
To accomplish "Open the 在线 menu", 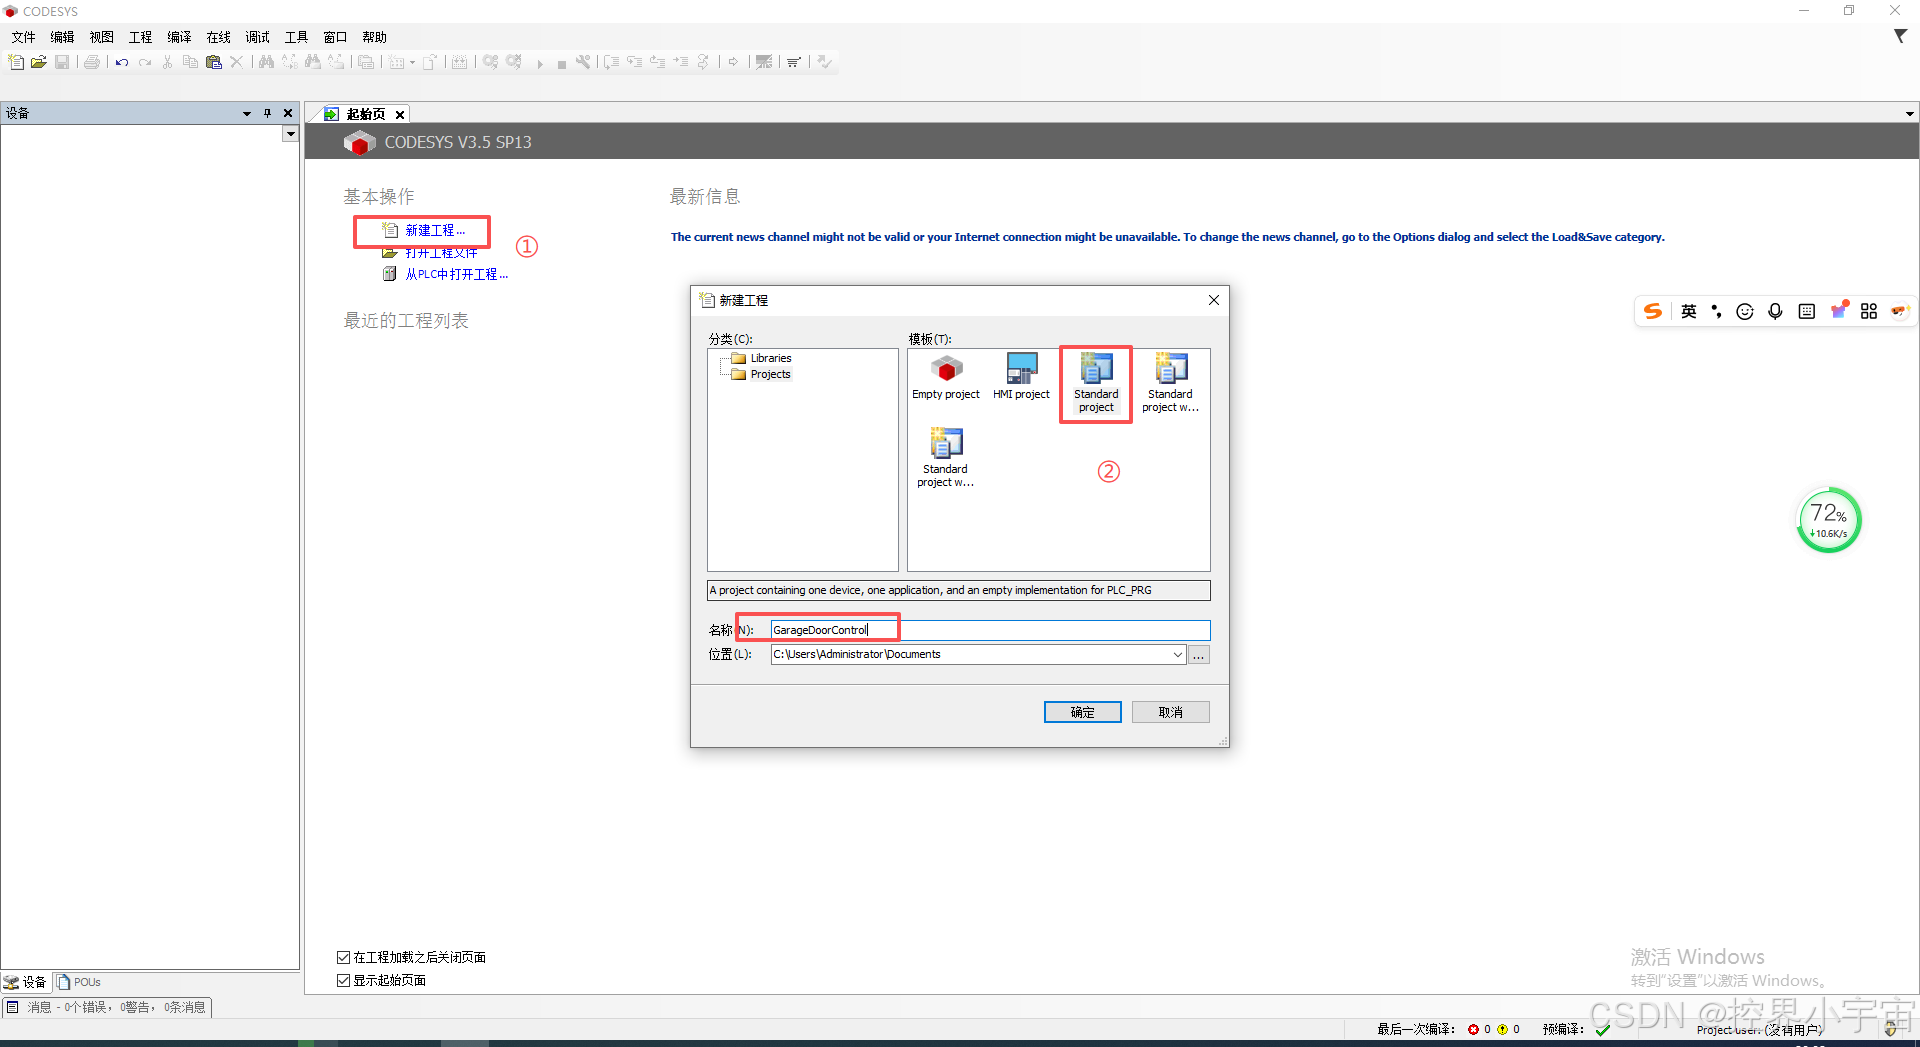I will pyautogui.click(x=218, y=37).
